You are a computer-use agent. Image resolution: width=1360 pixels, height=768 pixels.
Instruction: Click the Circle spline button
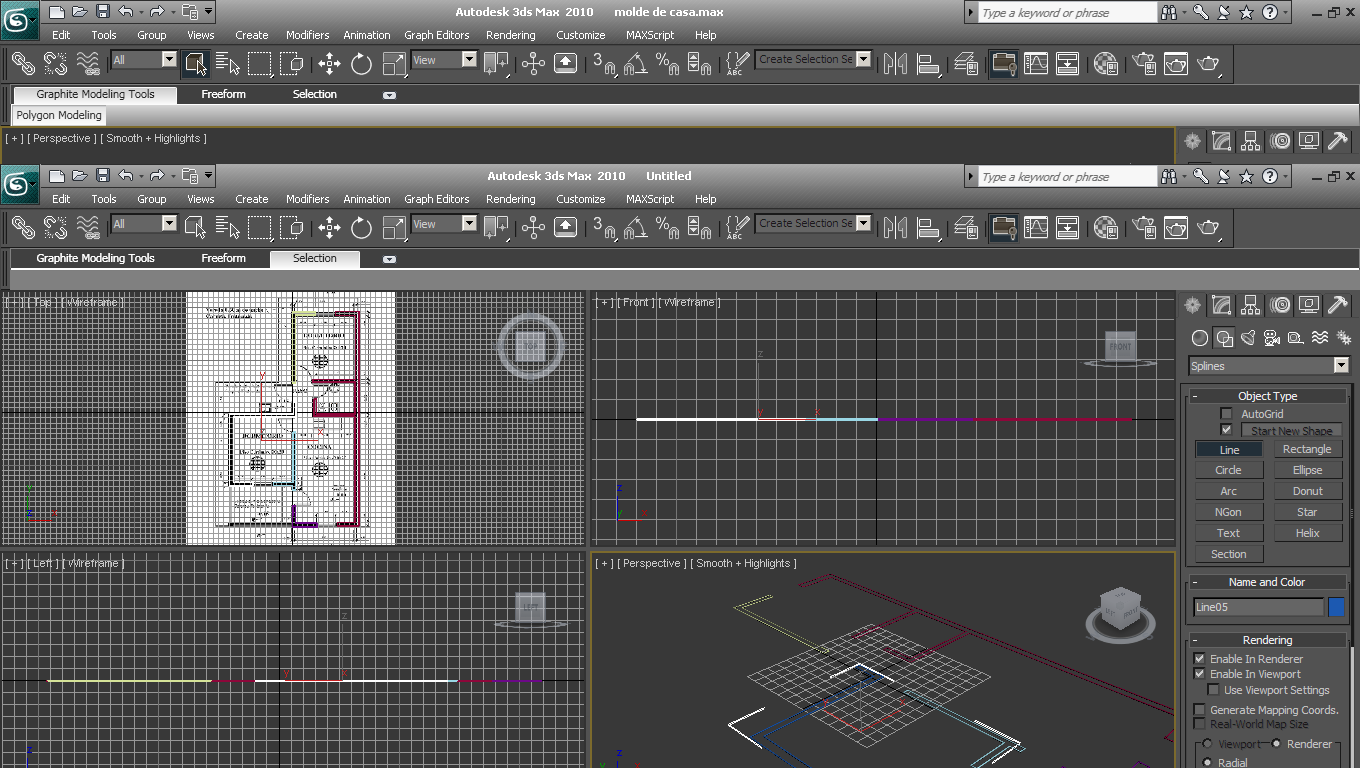pyautogui.click(x=1229, y=470)
